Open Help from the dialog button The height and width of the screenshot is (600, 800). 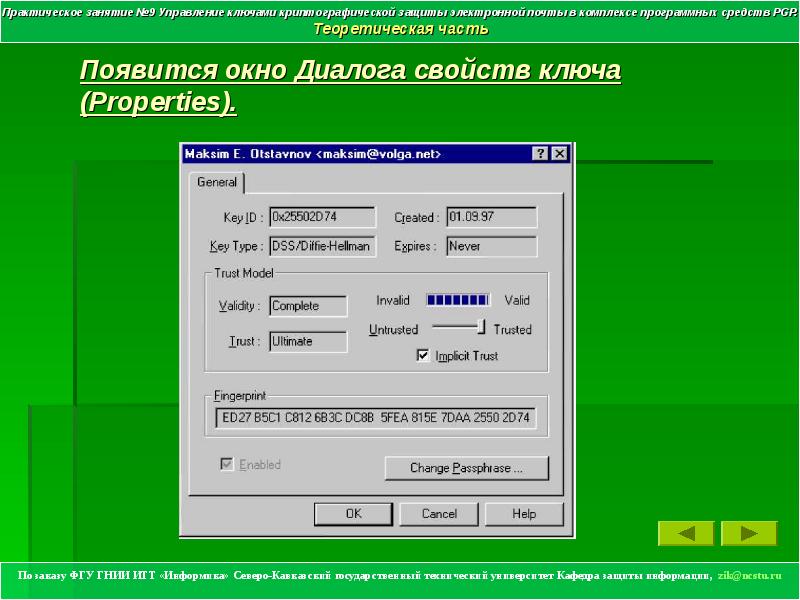point(524,514)
